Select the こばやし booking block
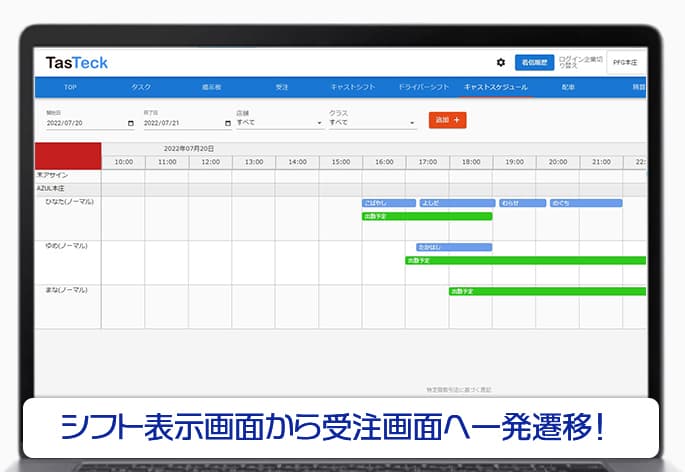Image resolution: width=685 pixels, height=472 pixels. coord(388,203)
